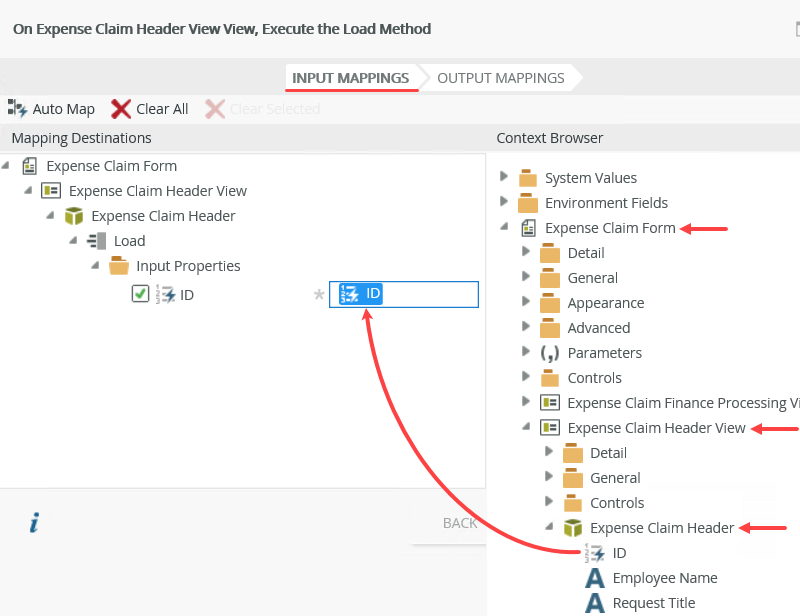Screen dimensions: 800x616
Task: Collapse the Expense Claim Form tree in Context Browser
Action: point(505,227)
